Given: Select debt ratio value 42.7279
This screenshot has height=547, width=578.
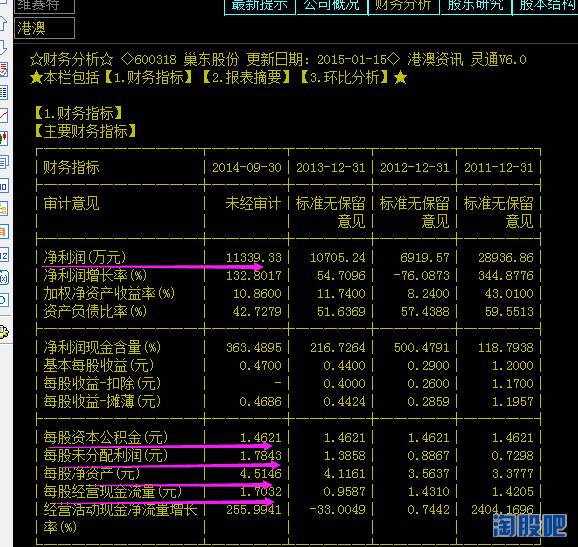Looking at the screenshot, I should point(257,312).
